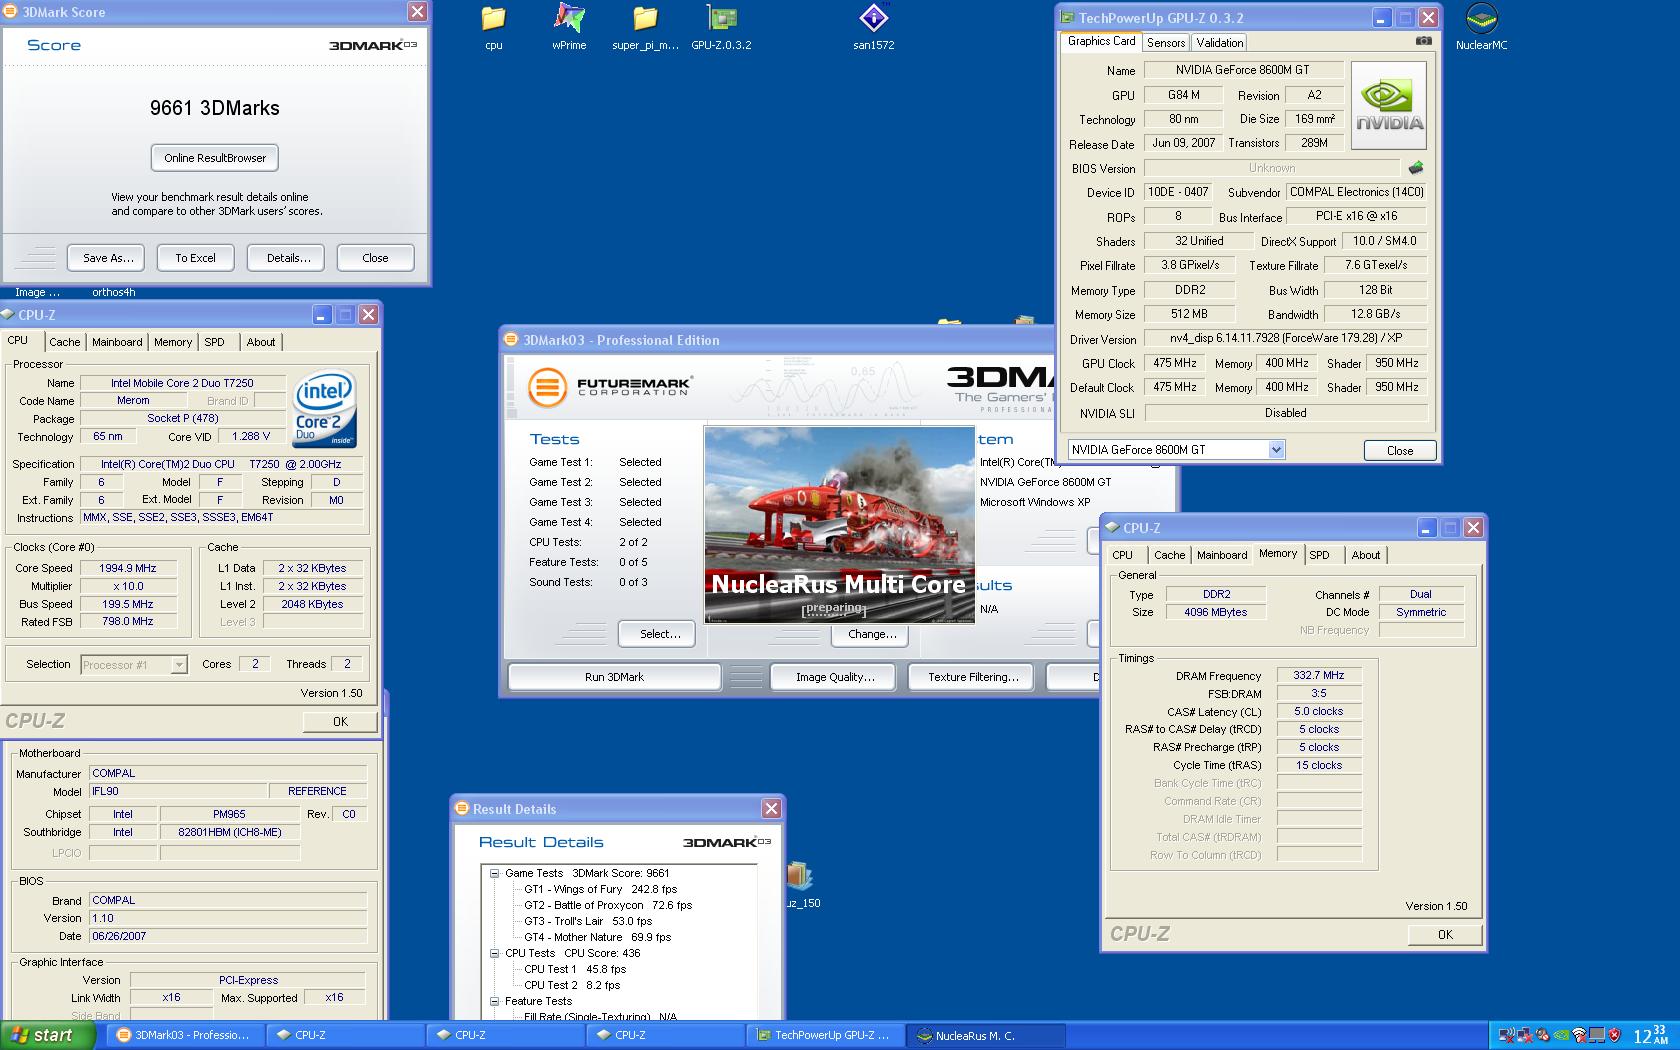Select the GPU-Z.0.3.2 desktop icon
This screenshot has height=1050, width=1680.
point(721,27)
